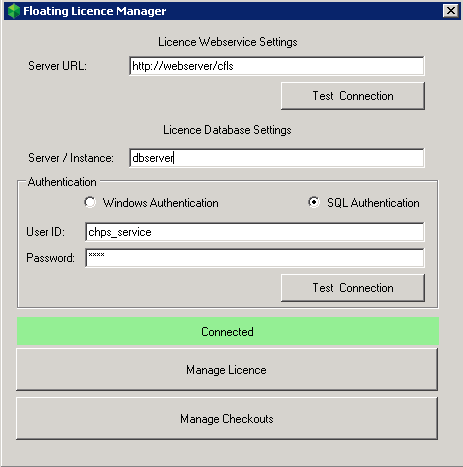Viewport: 463px width, 467px height.
Task: Focus the Server / Instance text box
Action: [x=277, y=158]
